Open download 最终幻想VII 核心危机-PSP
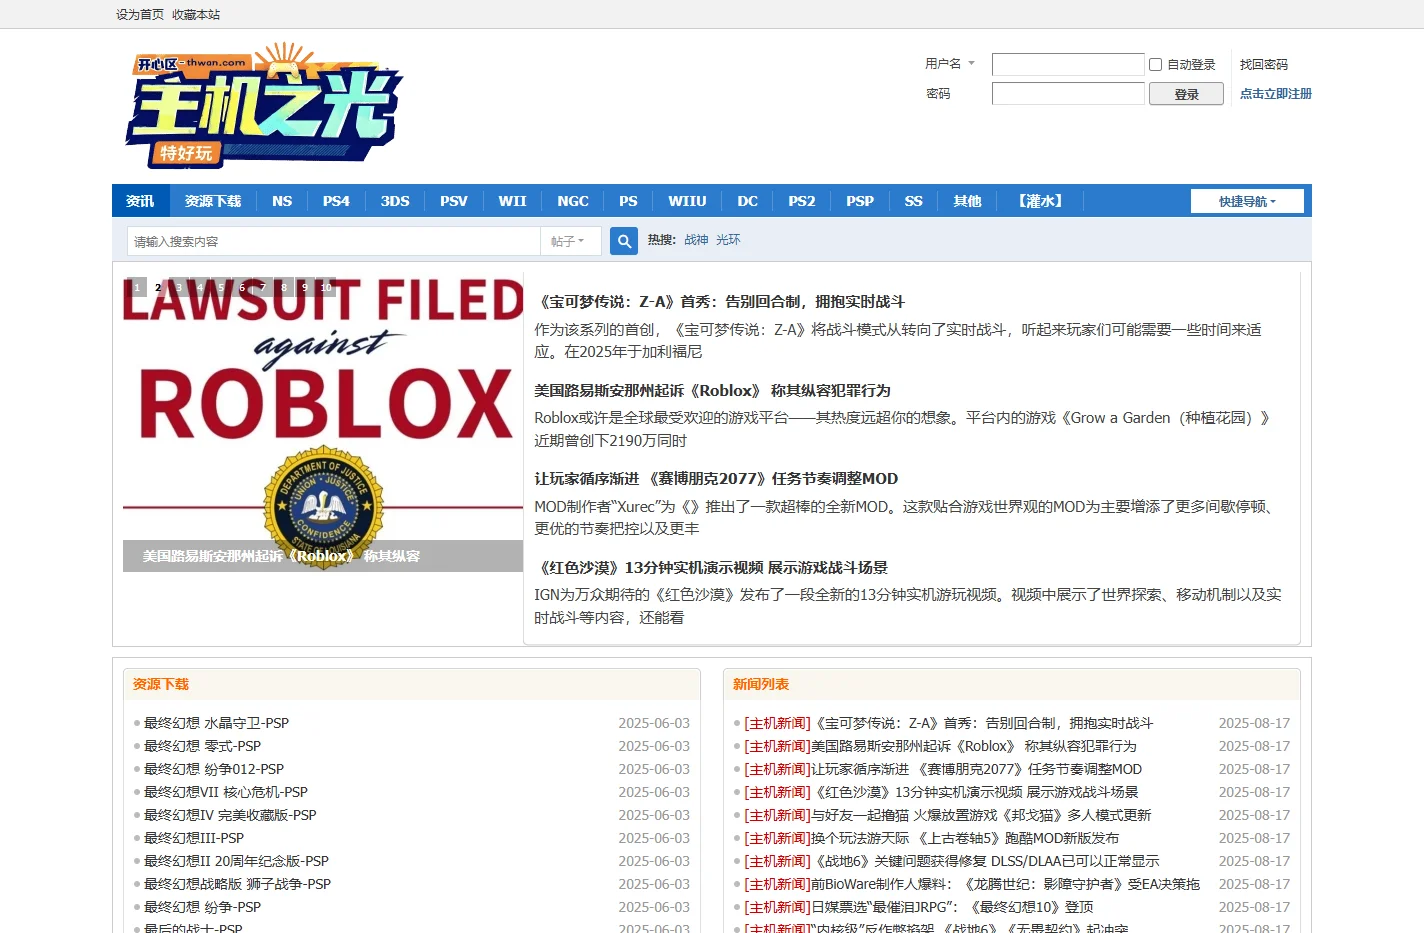 [x=226, y=792]
